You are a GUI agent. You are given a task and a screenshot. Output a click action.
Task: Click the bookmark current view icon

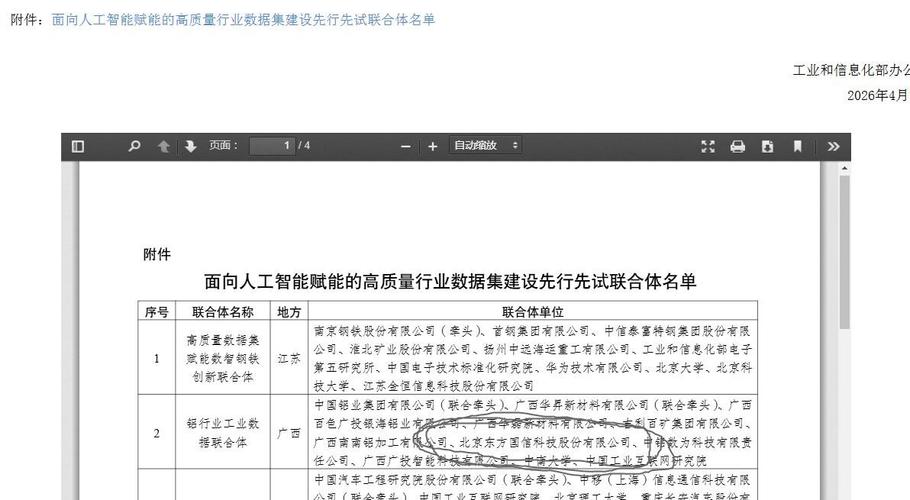point(797,146)
